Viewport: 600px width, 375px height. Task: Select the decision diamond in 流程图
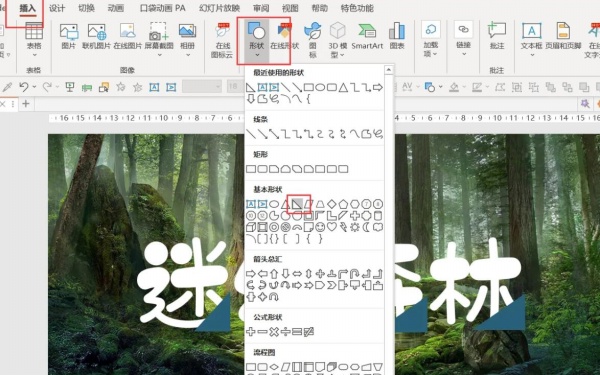coord(274,367)
